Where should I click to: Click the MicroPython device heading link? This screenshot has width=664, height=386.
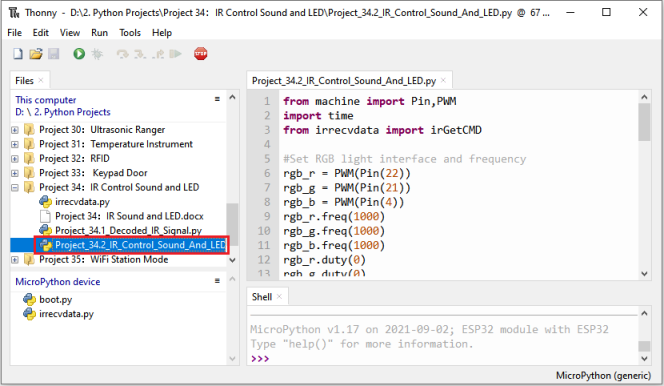58,281
